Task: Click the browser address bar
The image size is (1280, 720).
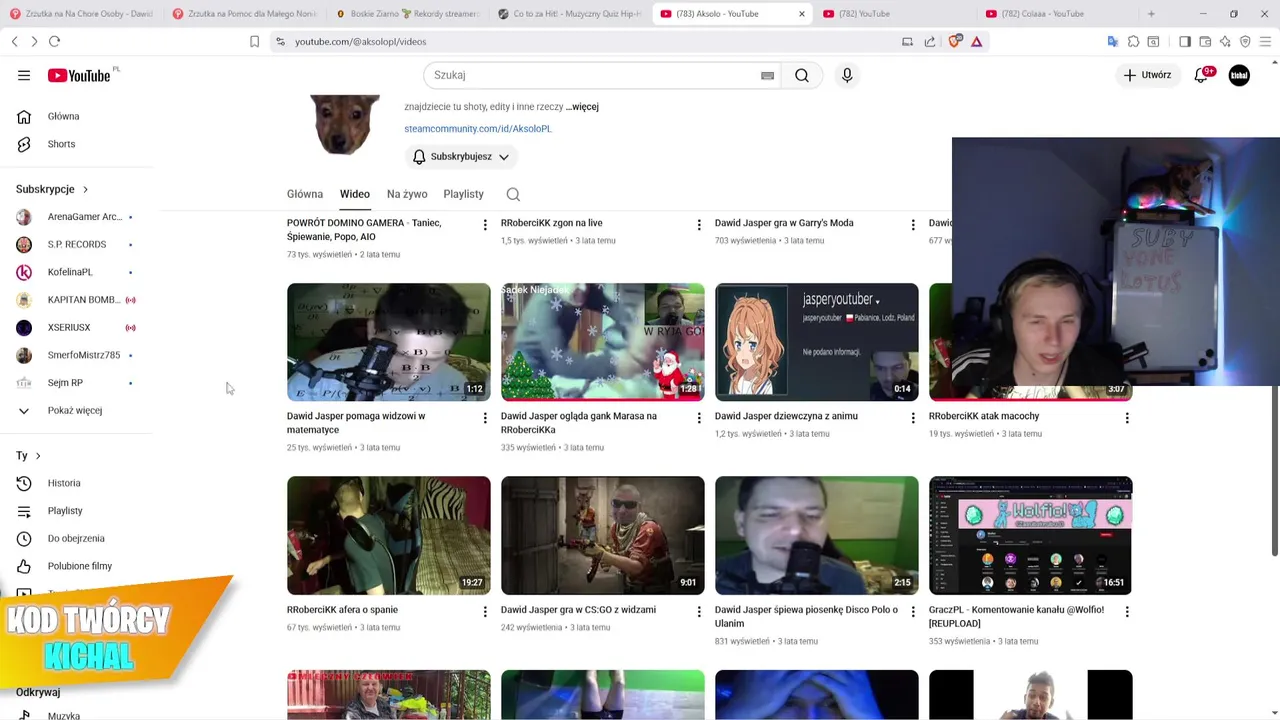Action: (x=590, y=41)
